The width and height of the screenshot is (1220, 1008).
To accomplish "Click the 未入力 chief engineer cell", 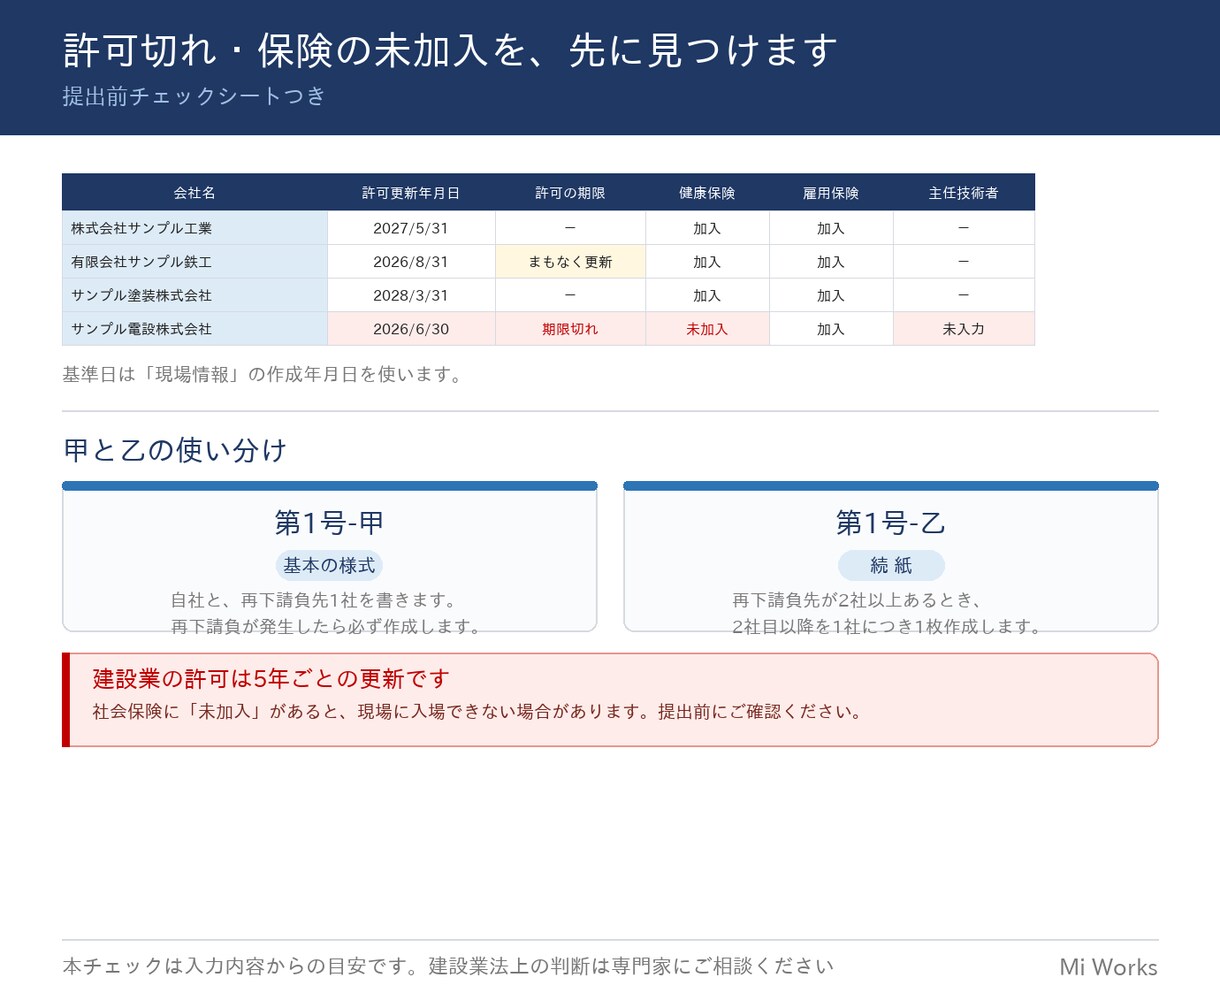I will point(964,329).
